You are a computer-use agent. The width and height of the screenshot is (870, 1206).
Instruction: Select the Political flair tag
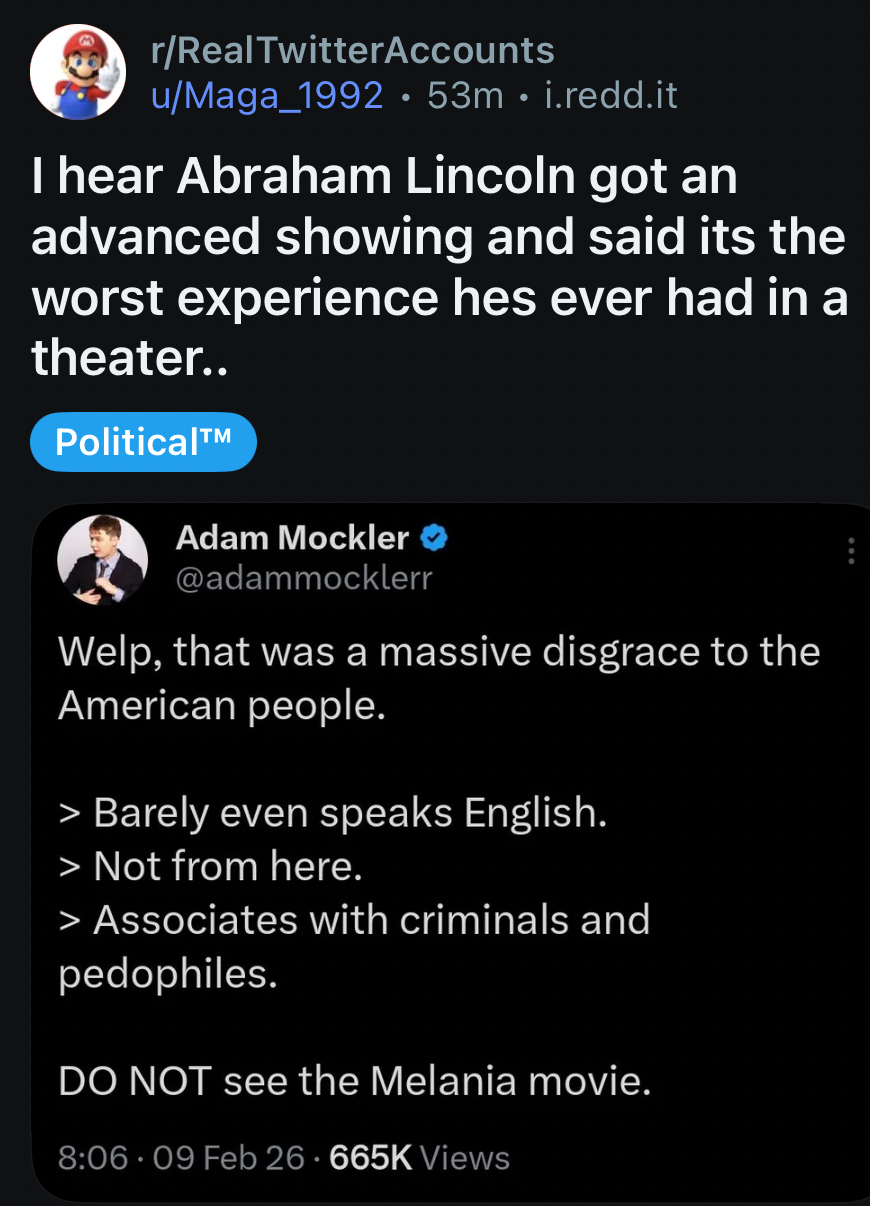pyautogui.click(x=143, y=442)
